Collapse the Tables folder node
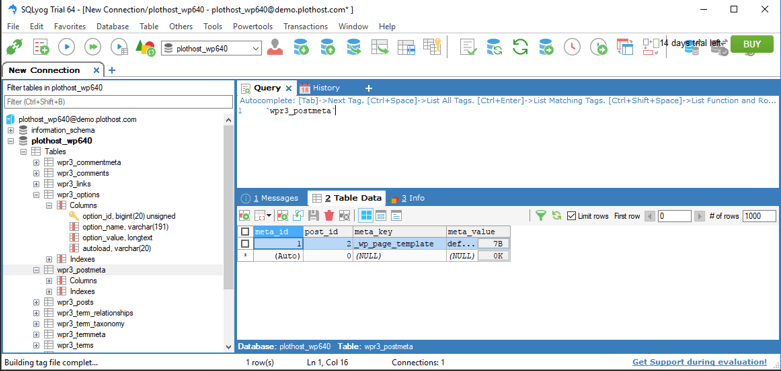781x371 pixels. (23, 151)
